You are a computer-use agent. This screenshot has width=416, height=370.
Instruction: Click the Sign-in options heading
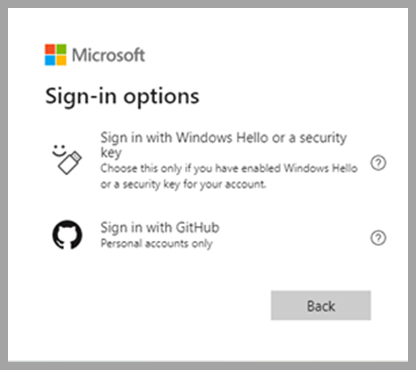[122, 97]
